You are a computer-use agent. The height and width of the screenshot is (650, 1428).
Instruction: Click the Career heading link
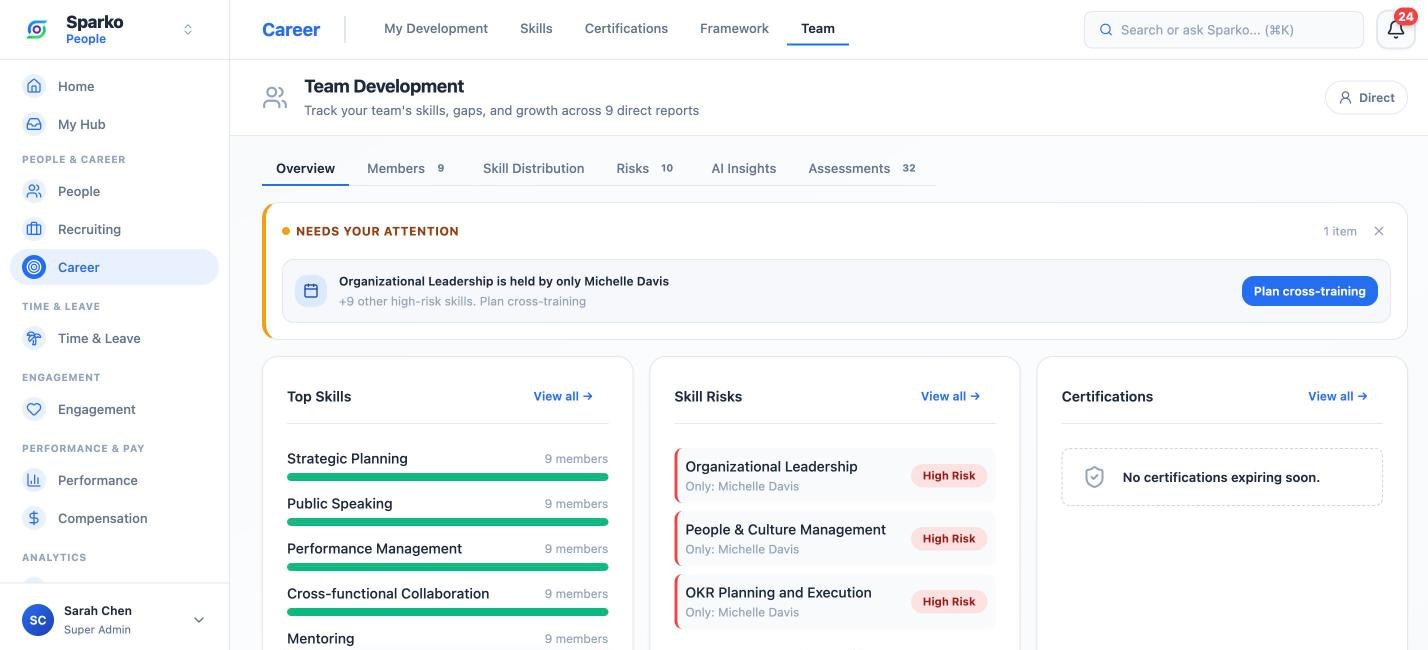pos(291,30)
